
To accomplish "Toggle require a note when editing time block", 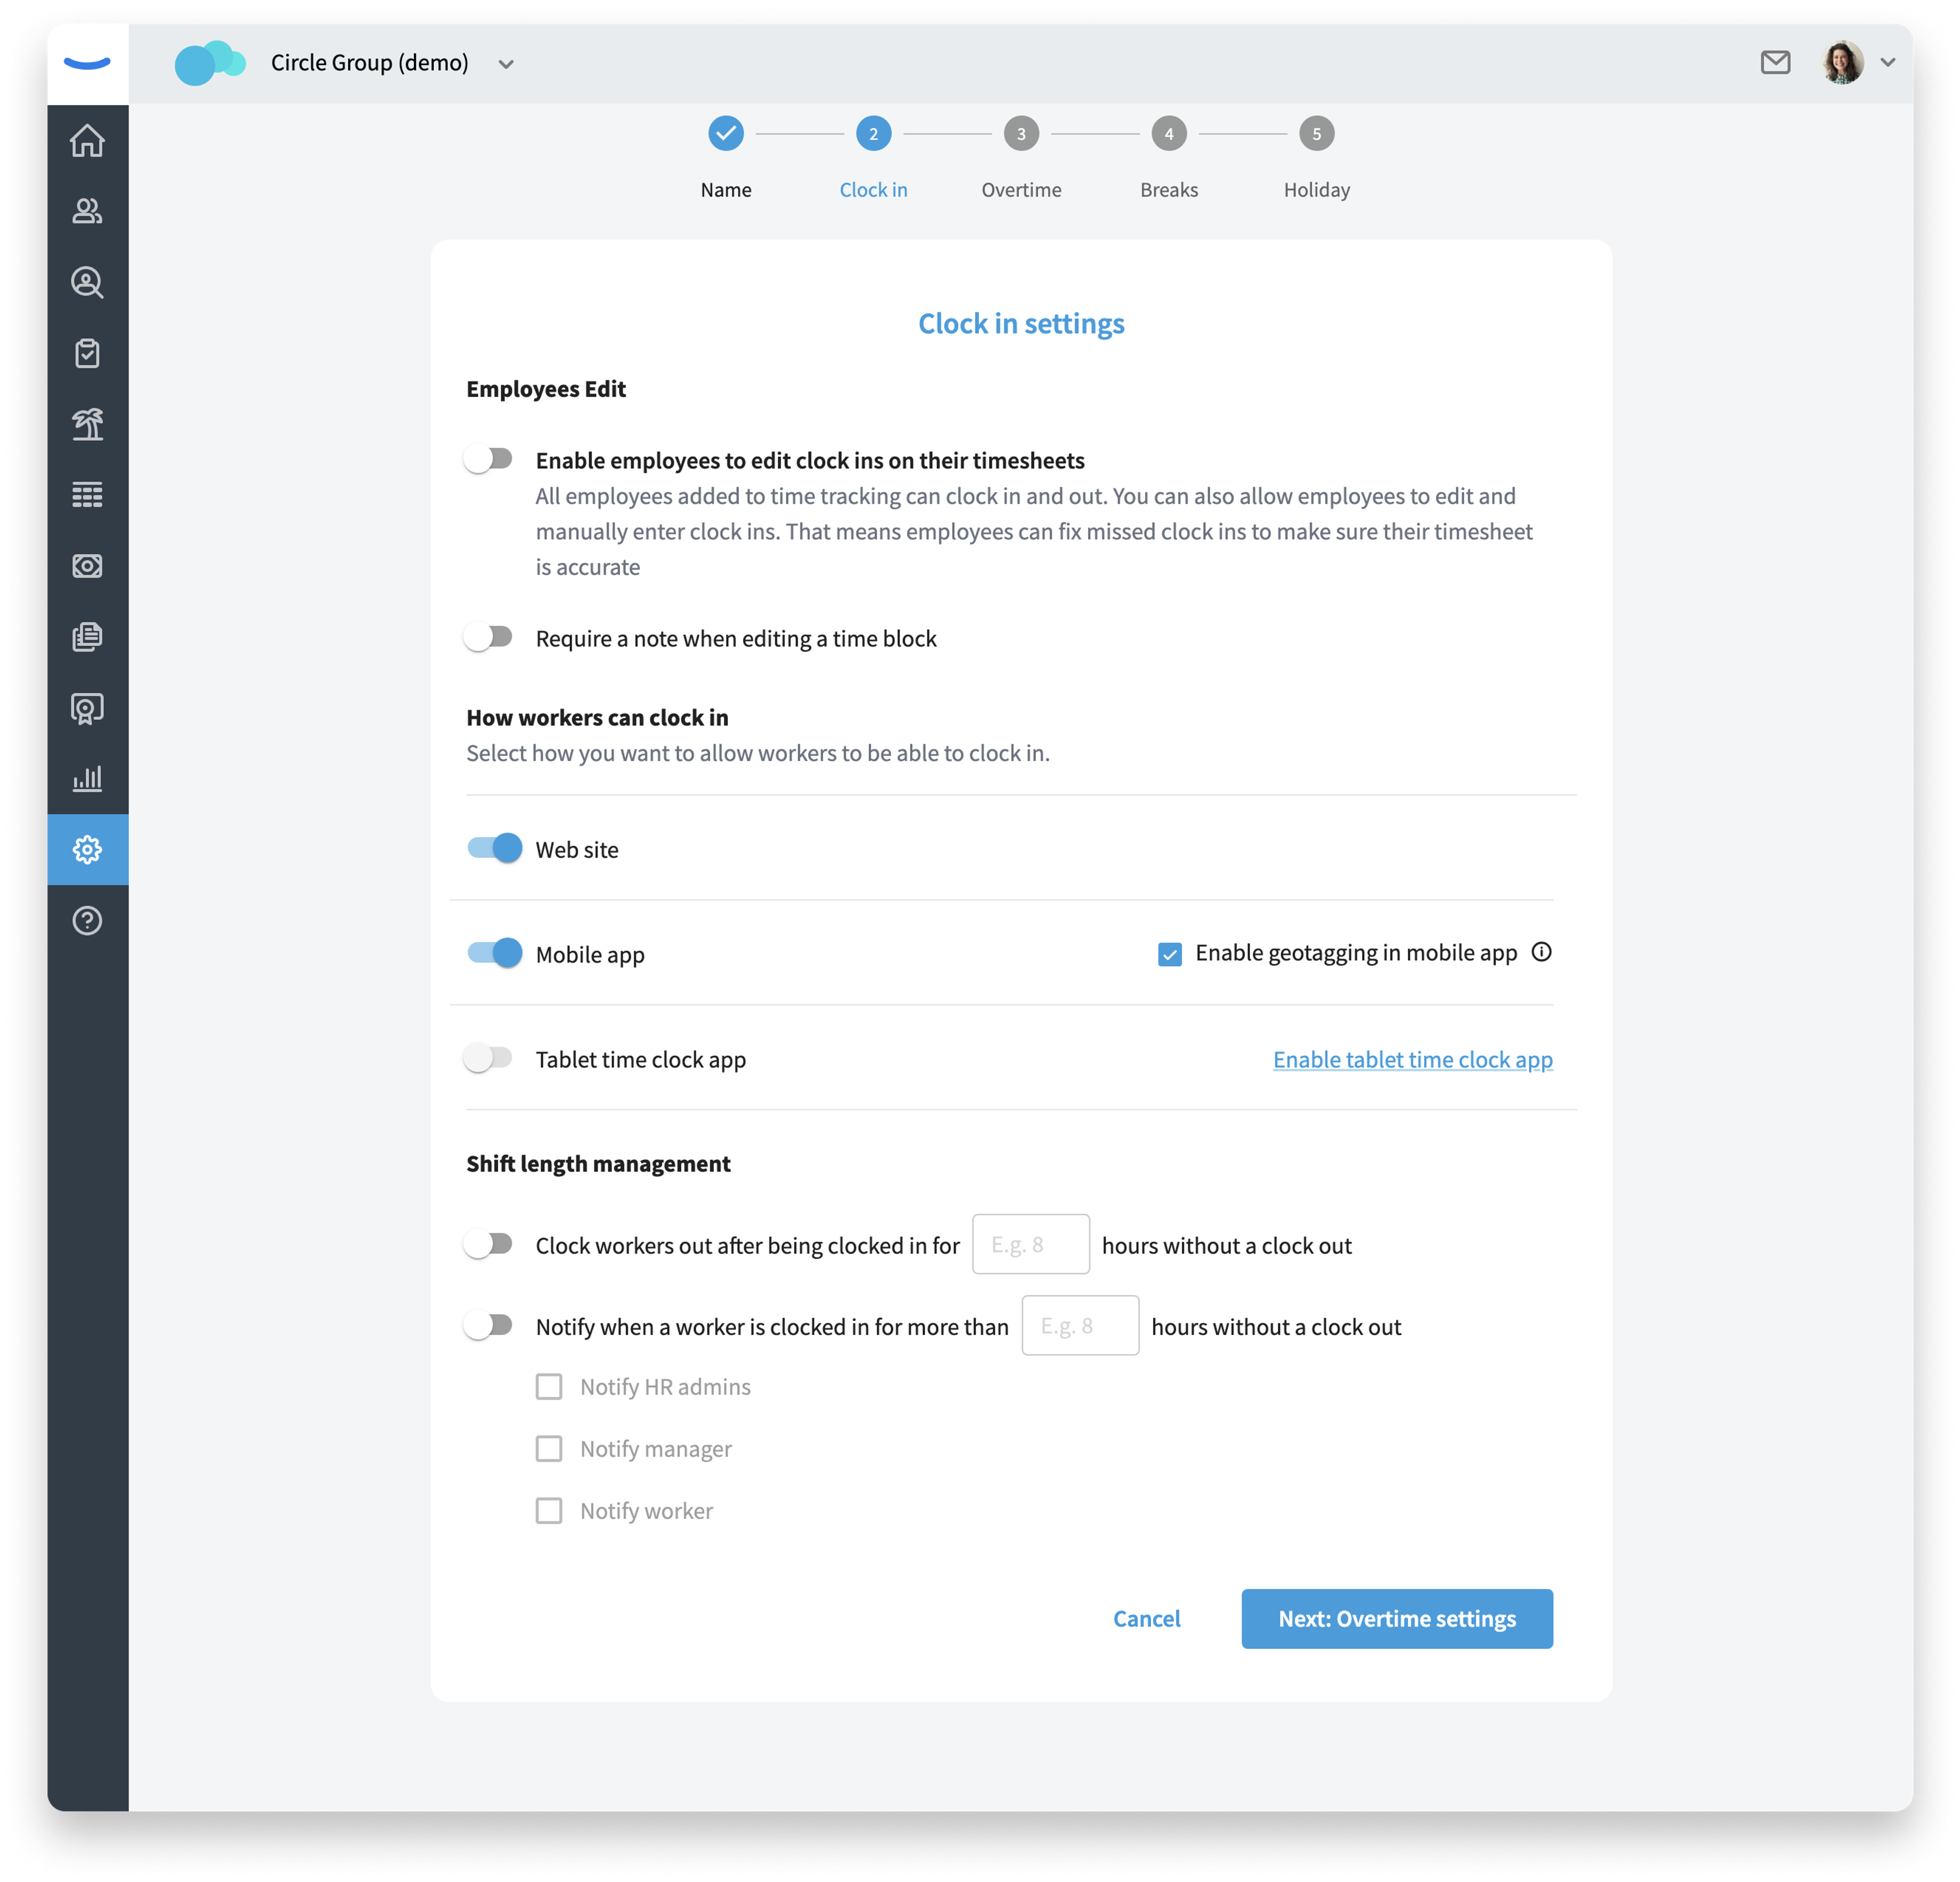I will 489,637.
